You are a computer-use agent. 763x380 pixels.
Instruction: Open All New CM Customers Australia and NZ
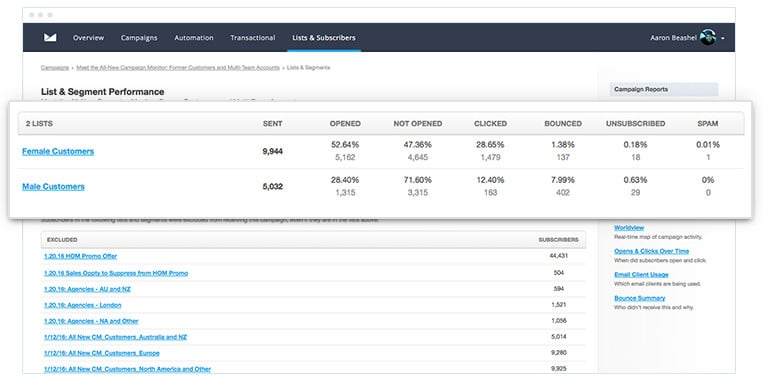115,337
